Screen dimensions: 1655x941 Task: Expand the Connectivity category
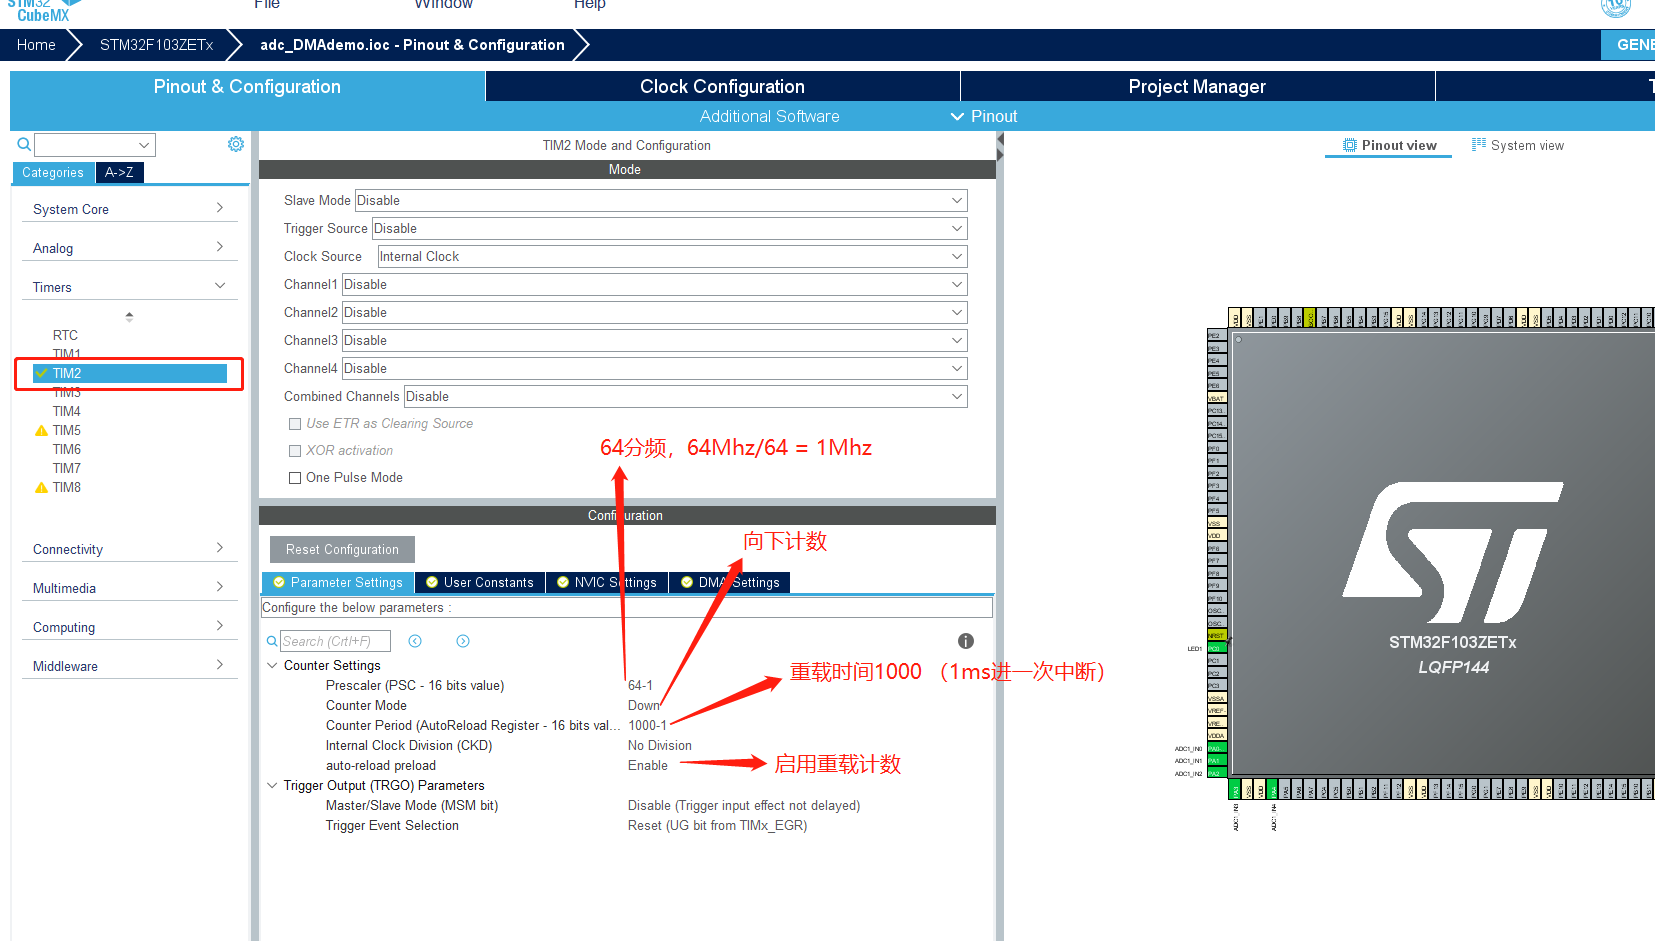coord(129,549)
